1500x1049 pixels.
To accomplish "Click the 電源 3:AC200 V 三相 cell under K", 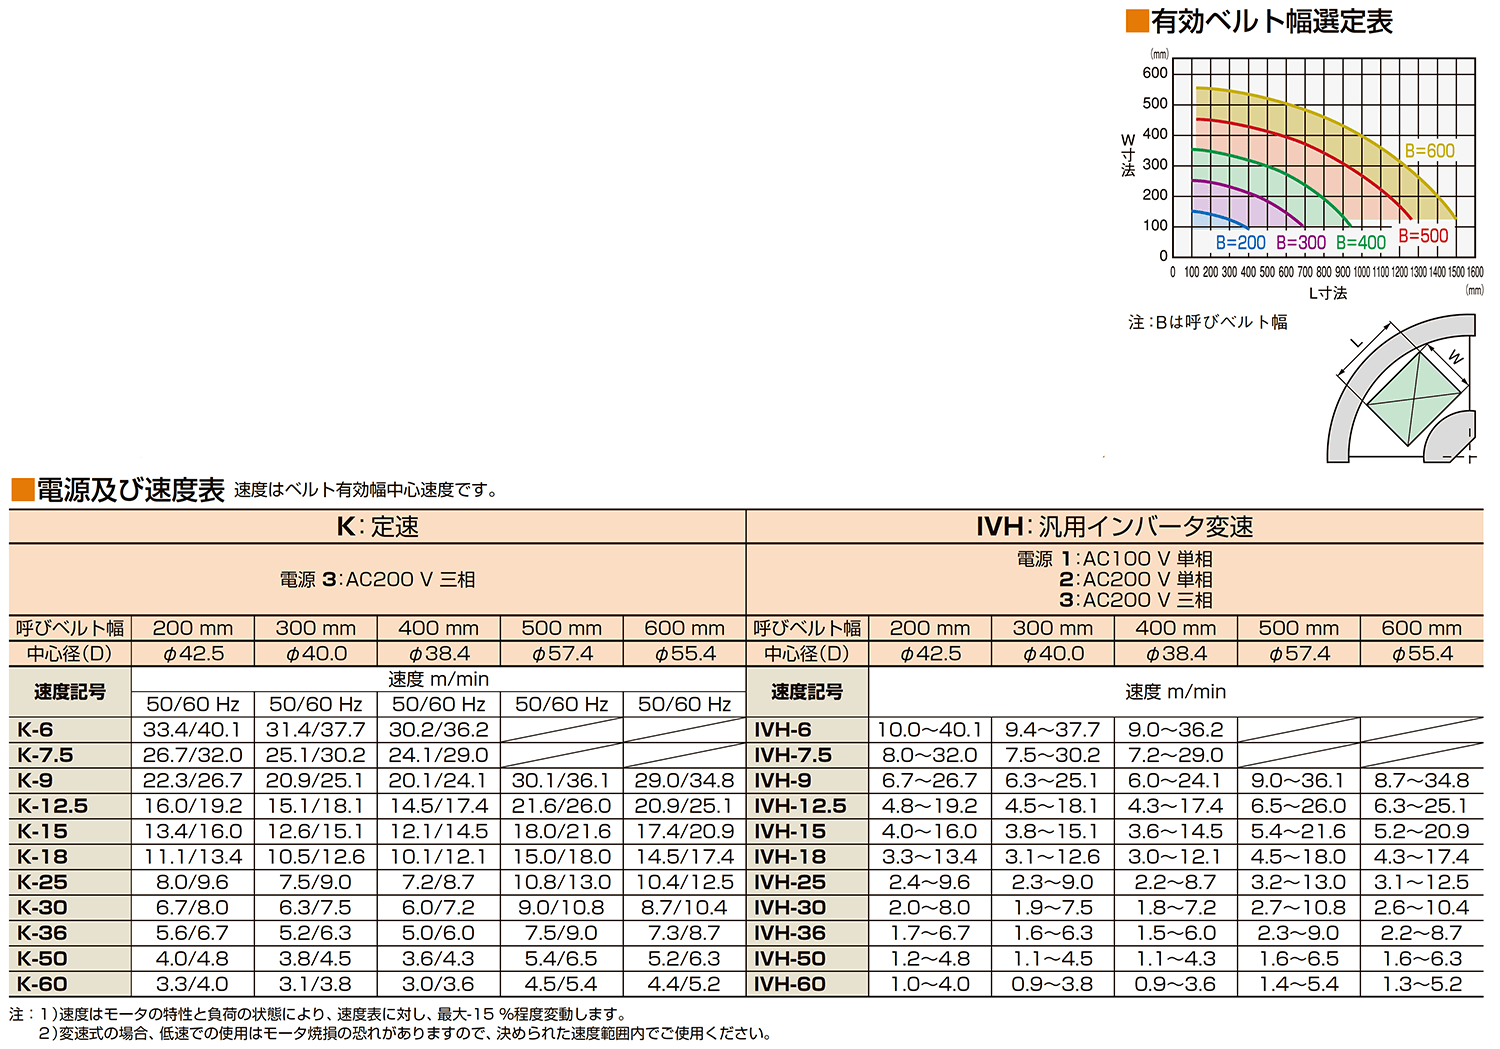I will (x=378, y=579).
